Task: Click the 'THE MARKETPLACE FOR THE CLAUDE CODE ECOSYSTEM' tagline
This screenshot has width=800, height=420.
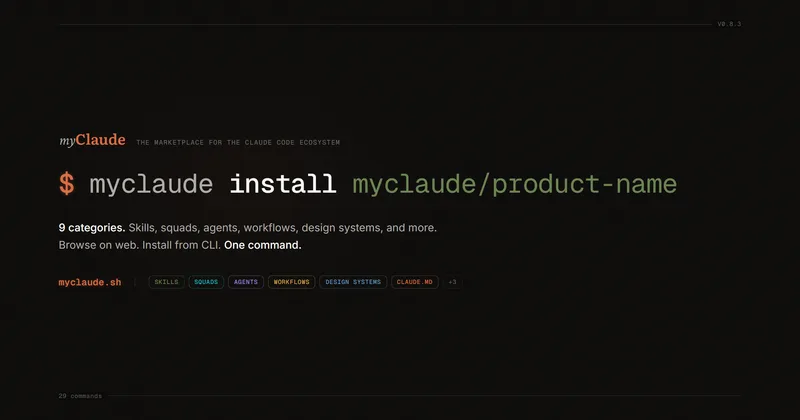Action: (238, 142)
